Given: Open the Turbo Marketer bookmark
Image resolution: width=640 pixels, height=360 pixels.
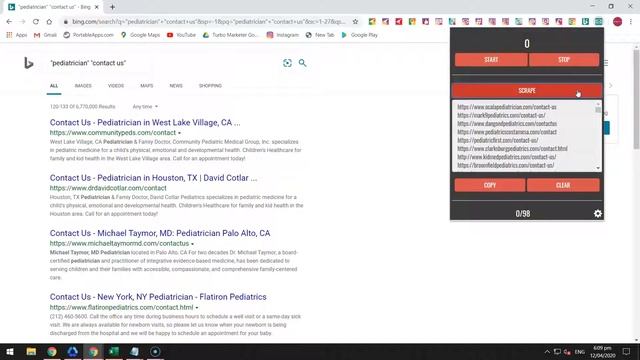Looking at the screenshot, I should point(231,35).
